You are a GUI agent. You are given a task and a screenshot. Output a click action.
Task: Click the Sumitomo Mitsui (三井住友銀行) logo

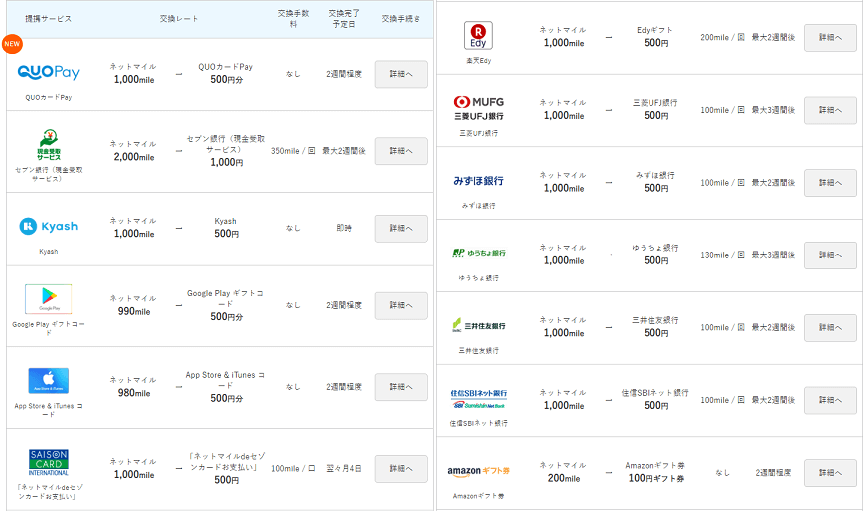coord(478,325)
